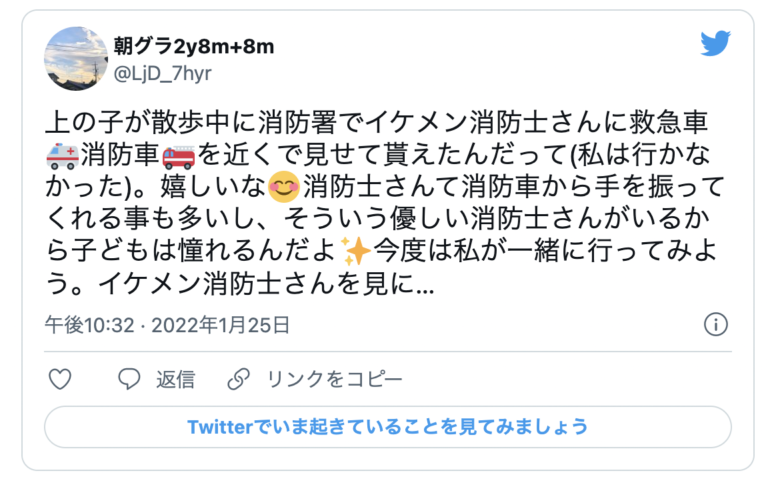Choose the リンクをコピー text

(x=335, y=379)
